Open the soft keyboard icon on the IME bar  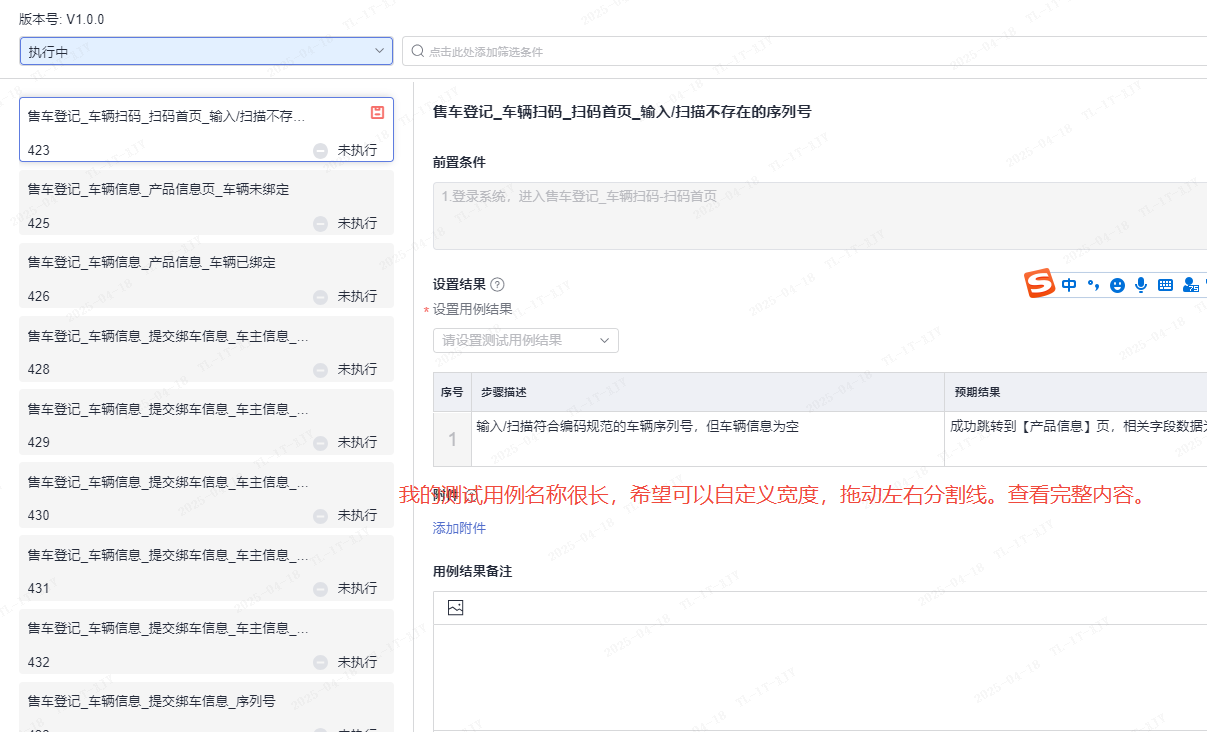pos(1165,285)
